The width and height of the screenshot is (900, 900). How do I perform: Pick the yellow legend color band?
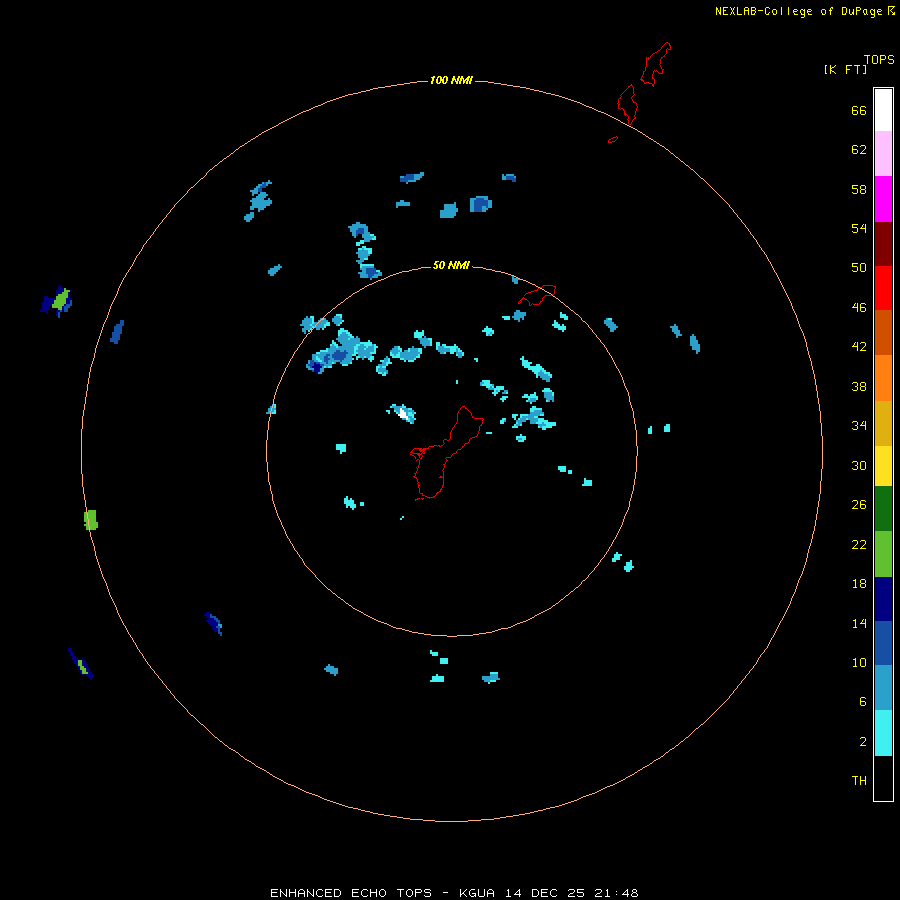point(883,465)
